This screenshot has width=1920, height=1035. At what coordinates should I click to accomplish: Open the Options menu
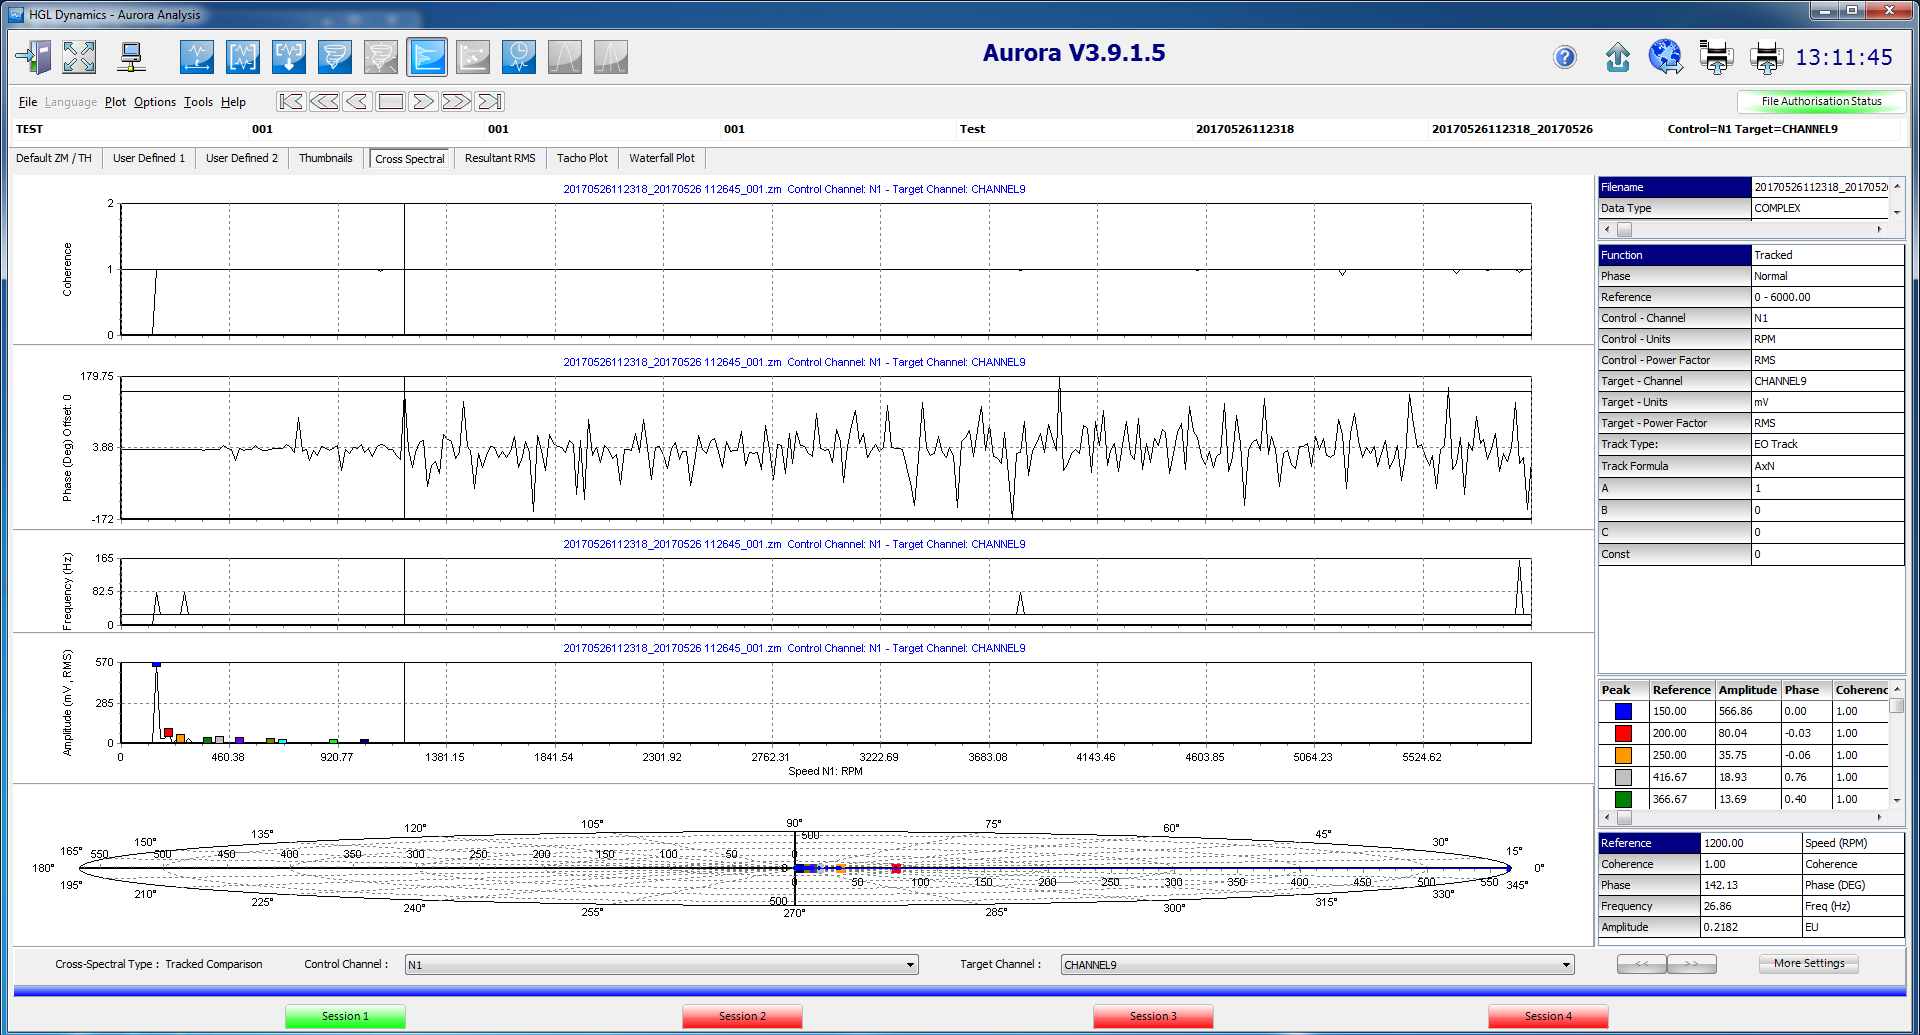(x=154, y=102)
